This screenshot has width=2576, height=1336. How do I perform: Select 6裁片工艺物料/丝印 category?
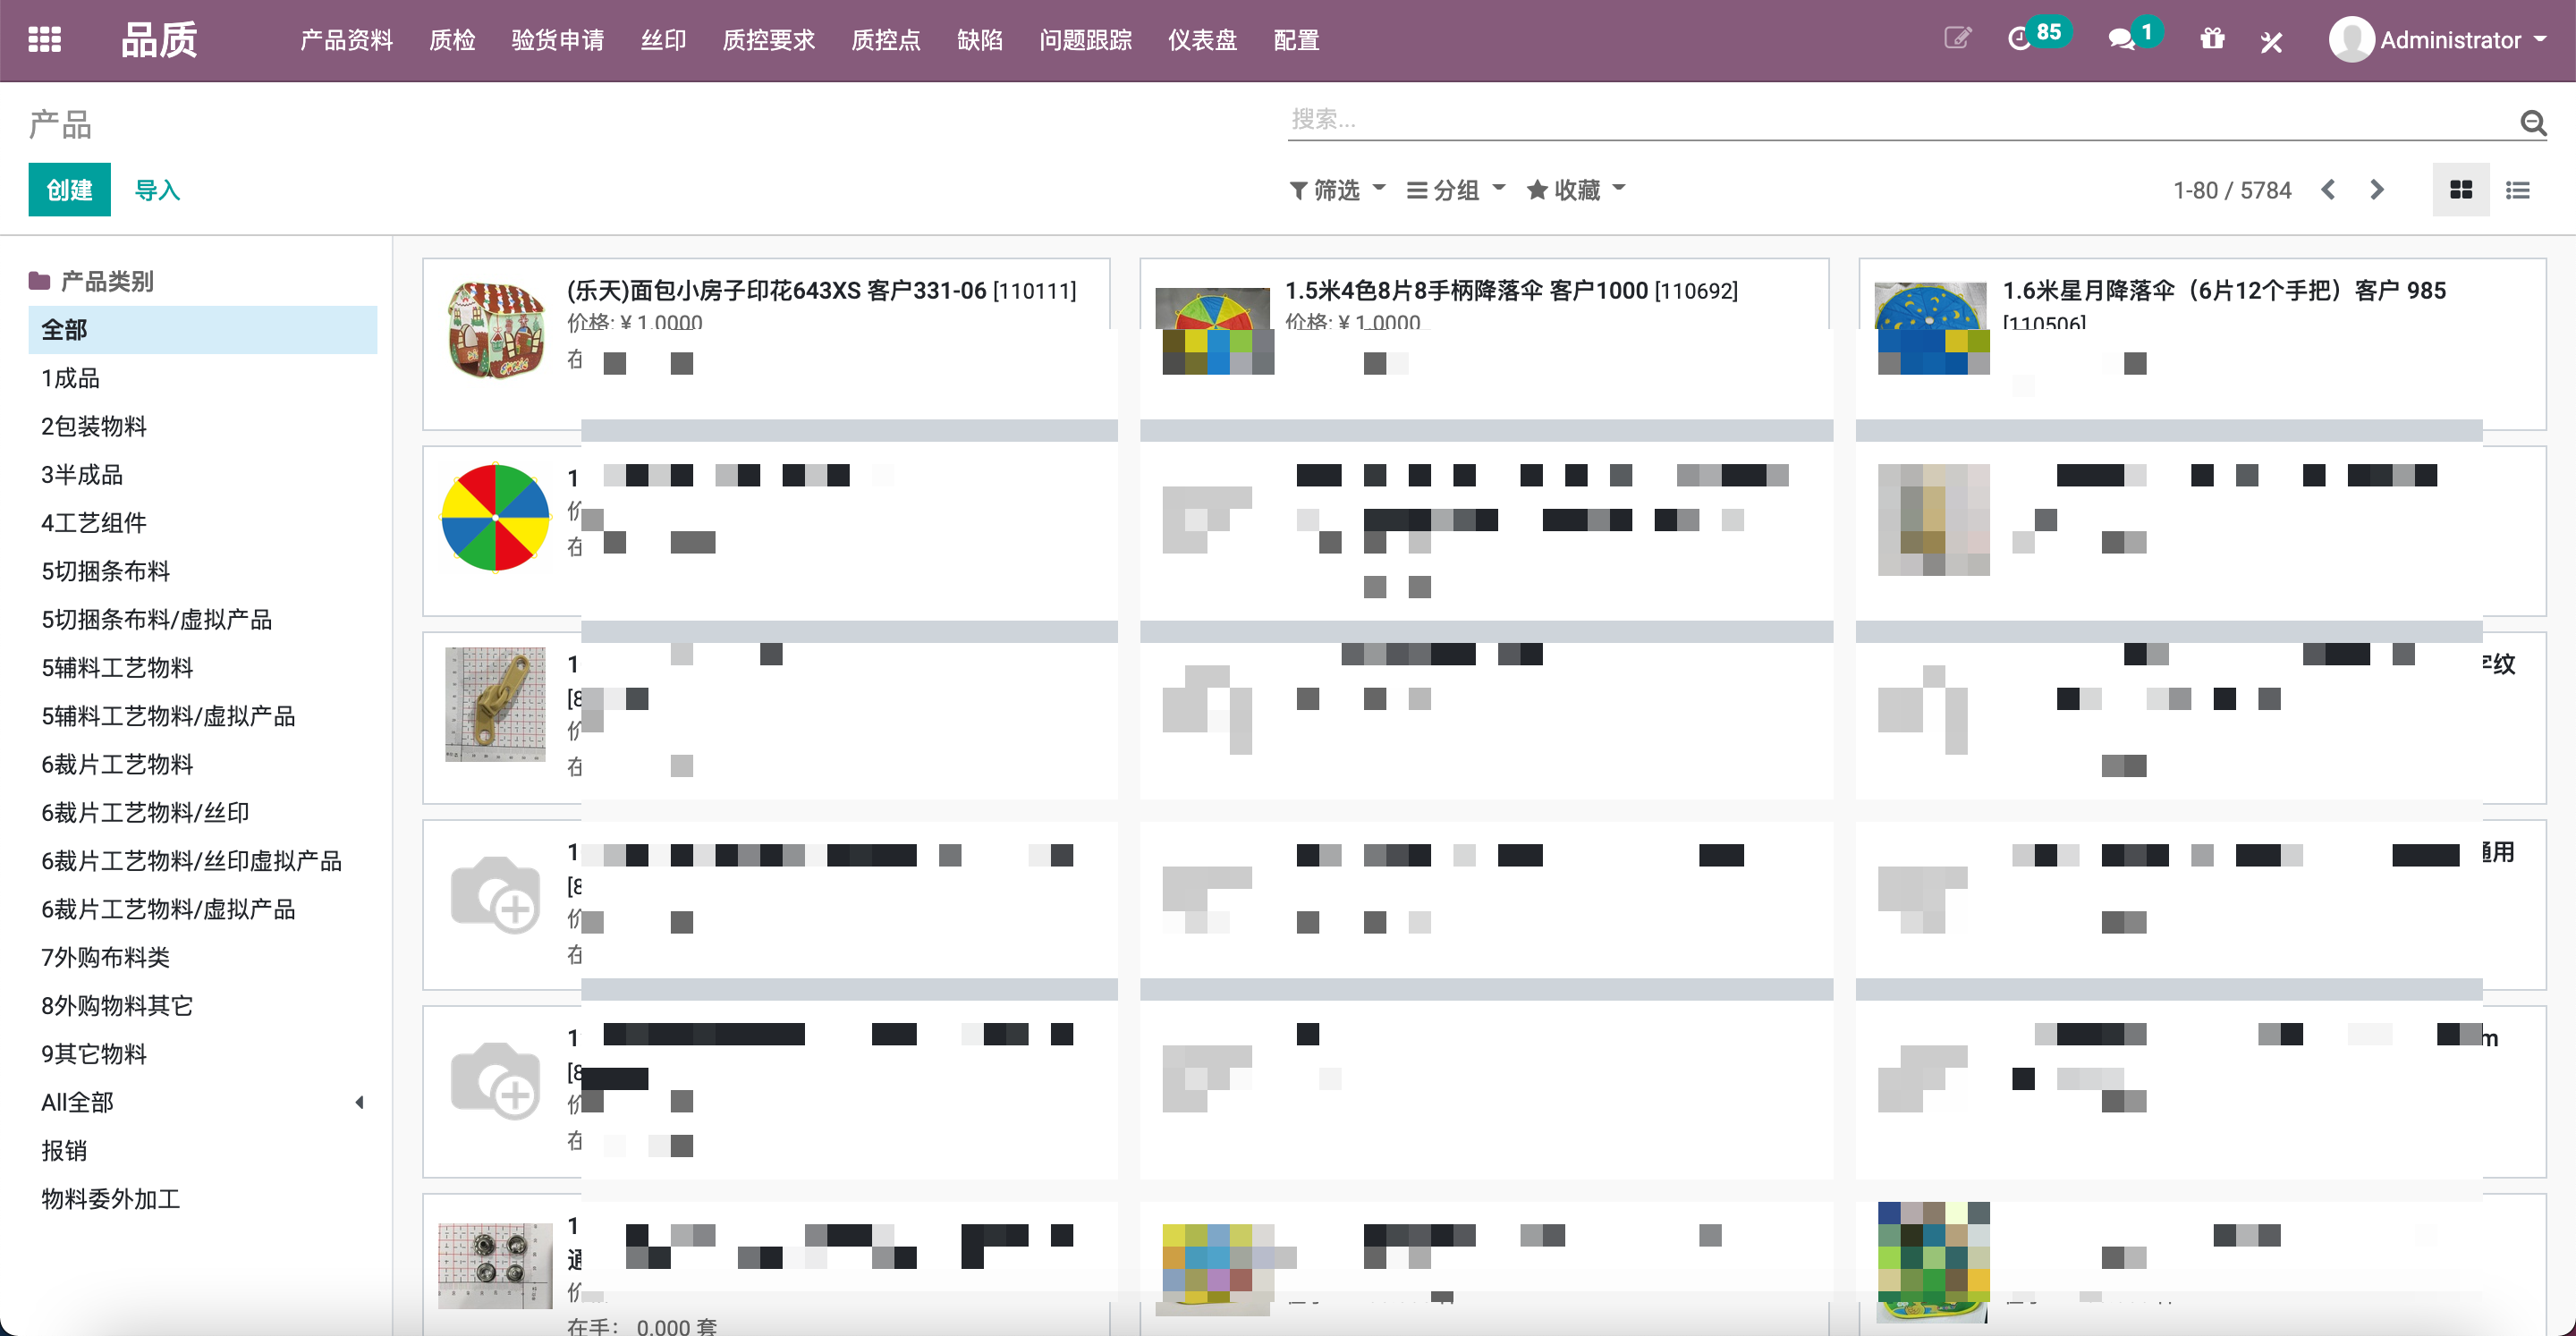tap(203, 813)
